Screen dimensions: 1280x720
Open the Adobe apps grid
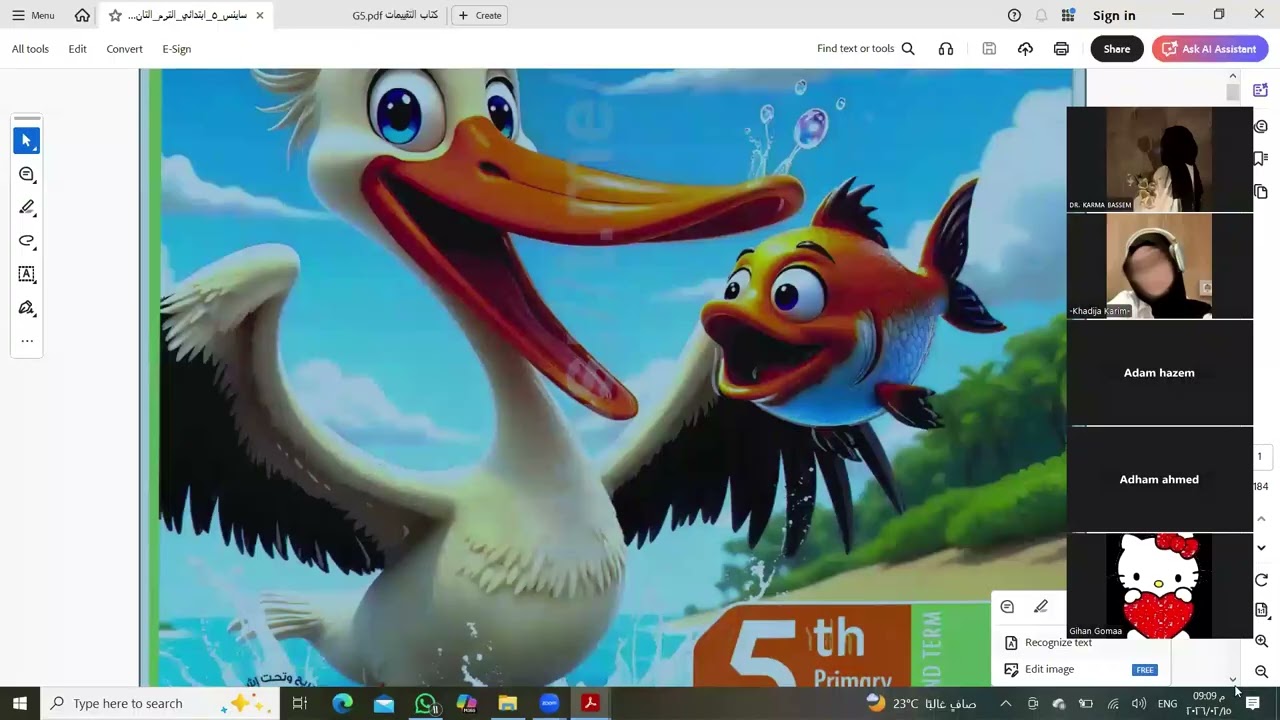[x=1068, y=15]
